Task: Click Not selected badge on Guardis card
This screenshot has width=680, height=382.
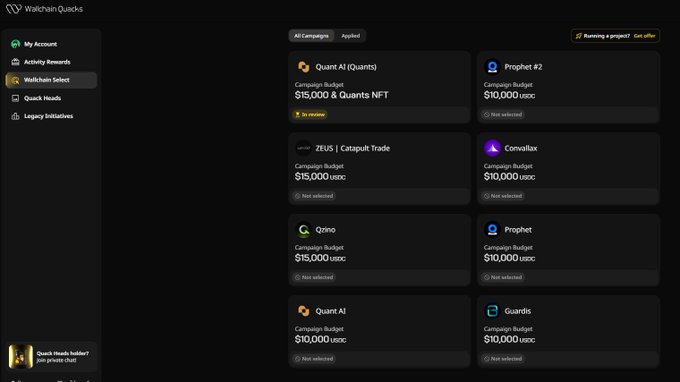Action: click(x=503, y=359)
